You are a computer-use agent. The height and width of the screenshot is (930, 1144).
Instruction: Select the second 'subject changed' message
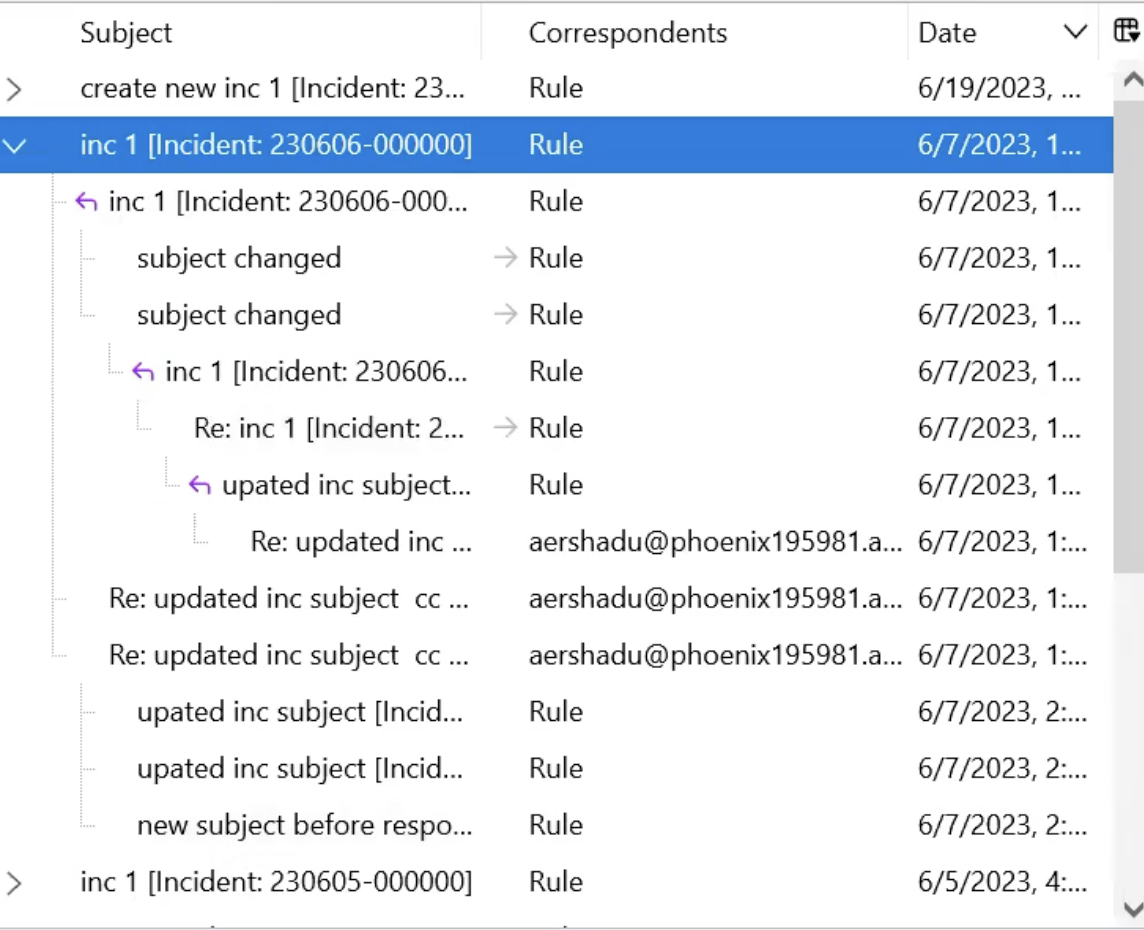[239, 315]
